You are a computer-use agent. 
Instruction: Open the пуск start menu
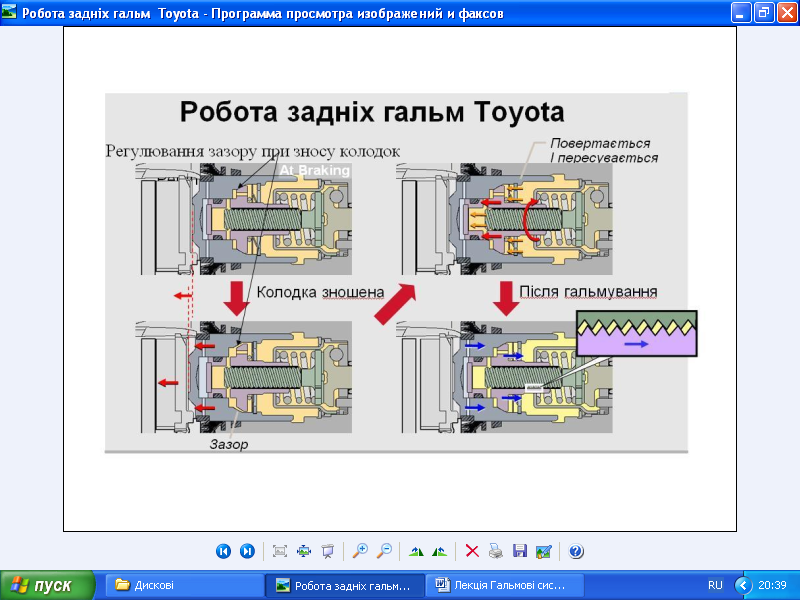(x=47, y=585)
